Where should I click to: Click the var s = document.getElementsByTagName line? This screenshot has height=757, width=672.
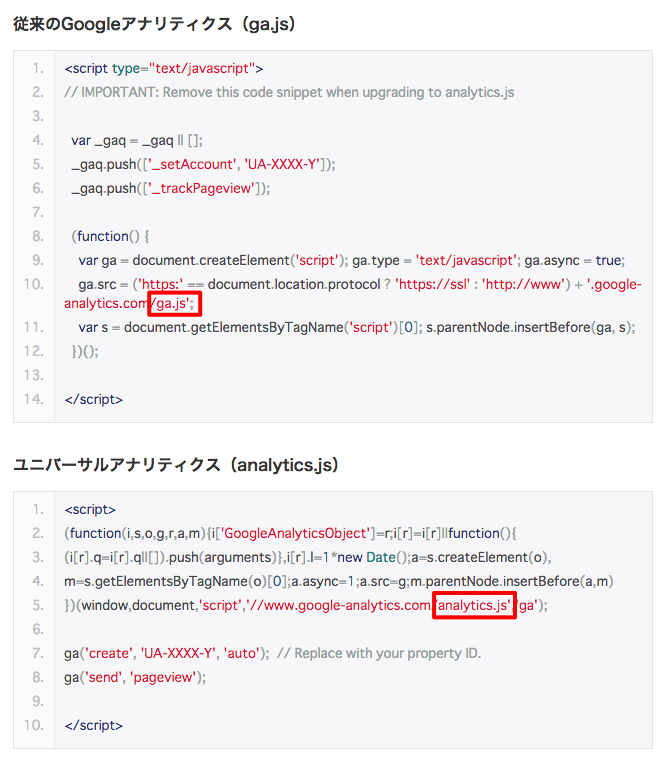point(357,327)
